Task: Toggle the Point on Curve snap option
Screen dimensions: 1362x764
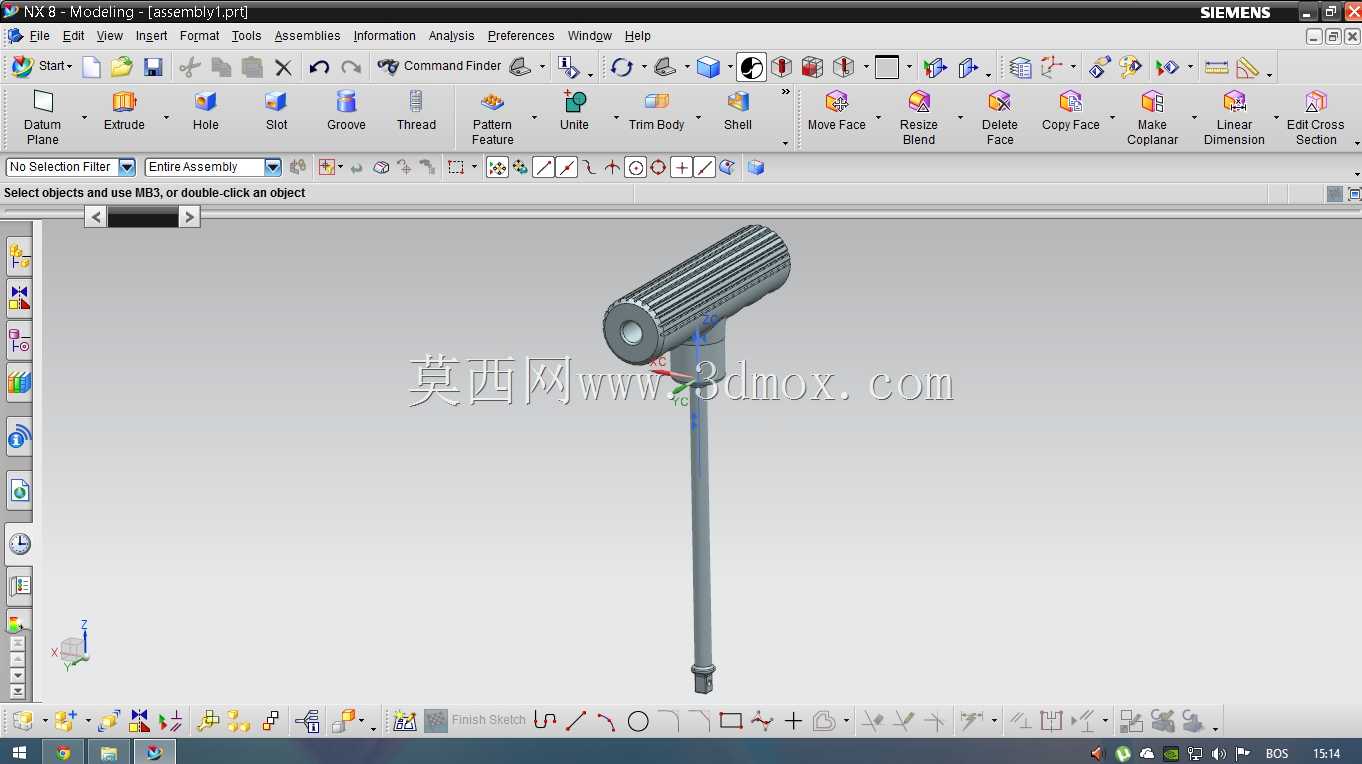Action: pos(704,168)
